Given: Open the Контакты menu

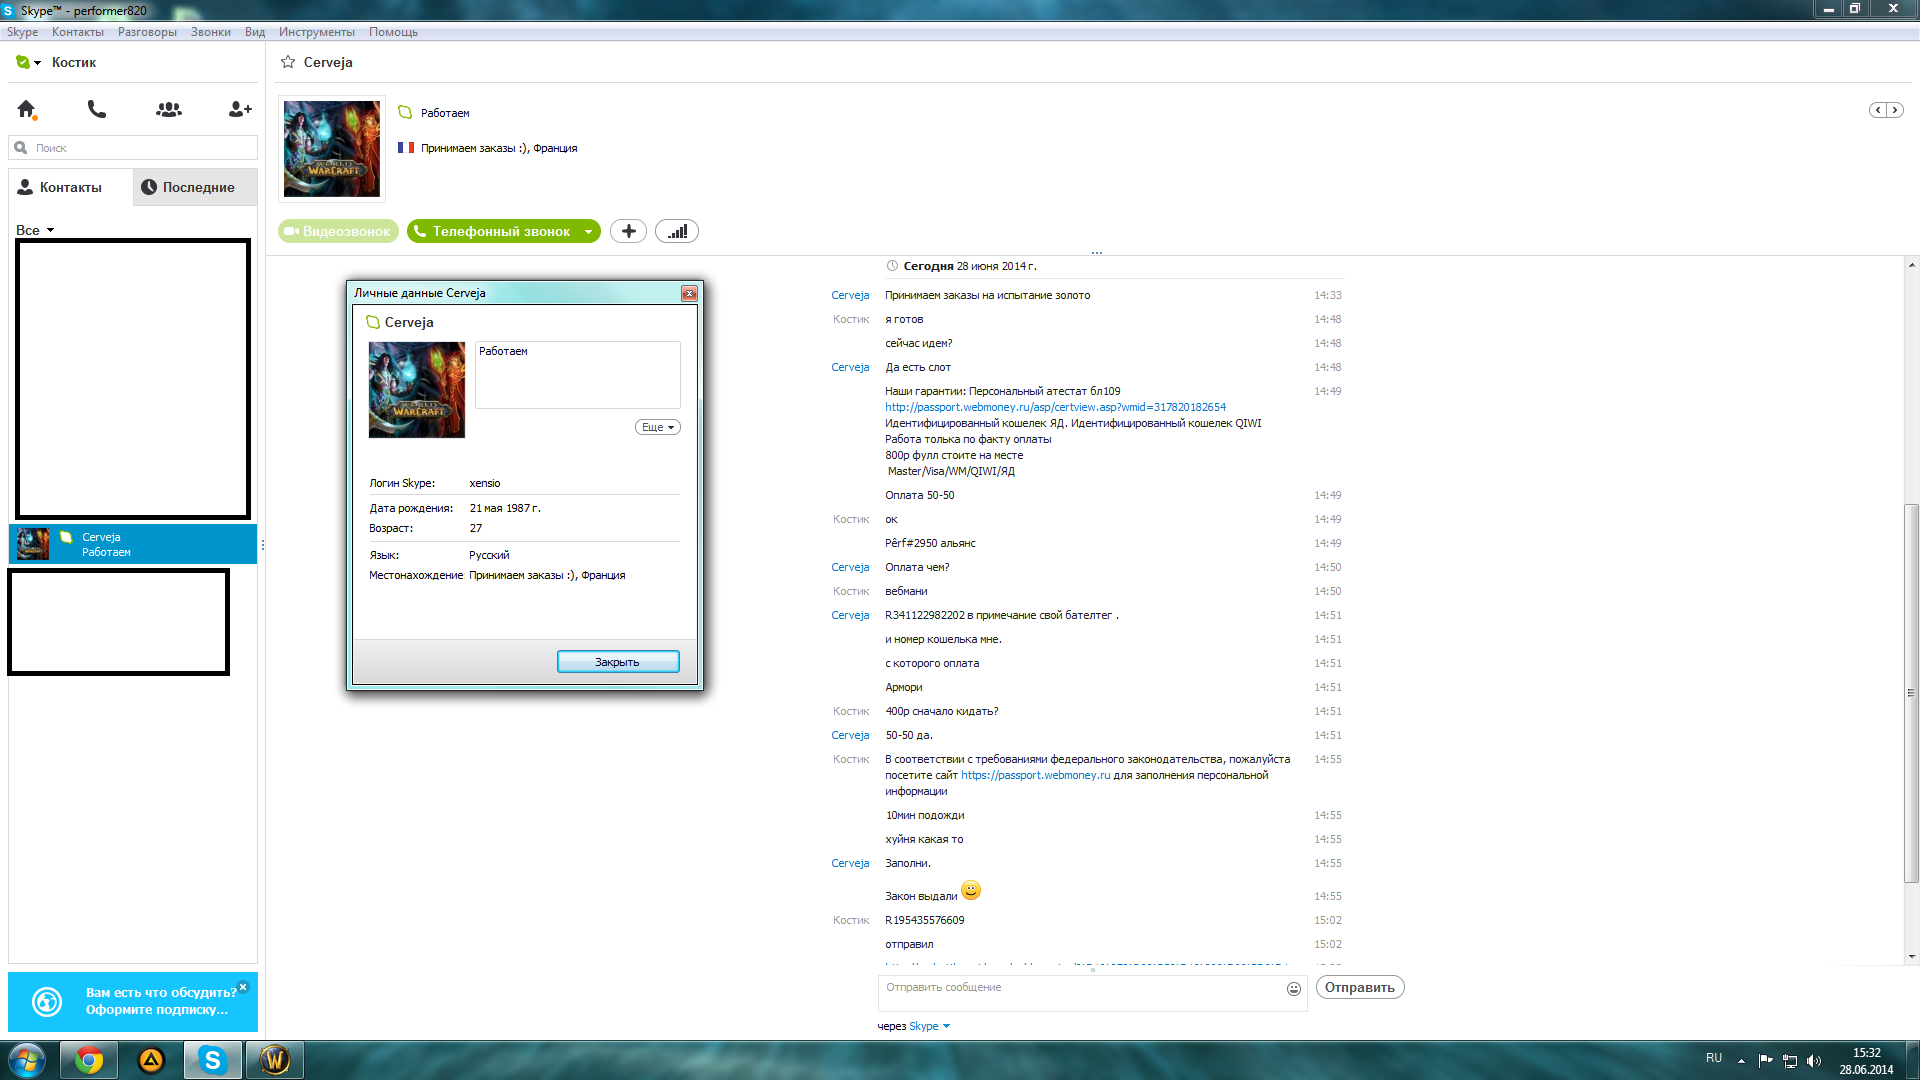Looking at the screenshot, I should tap(78, 32).
